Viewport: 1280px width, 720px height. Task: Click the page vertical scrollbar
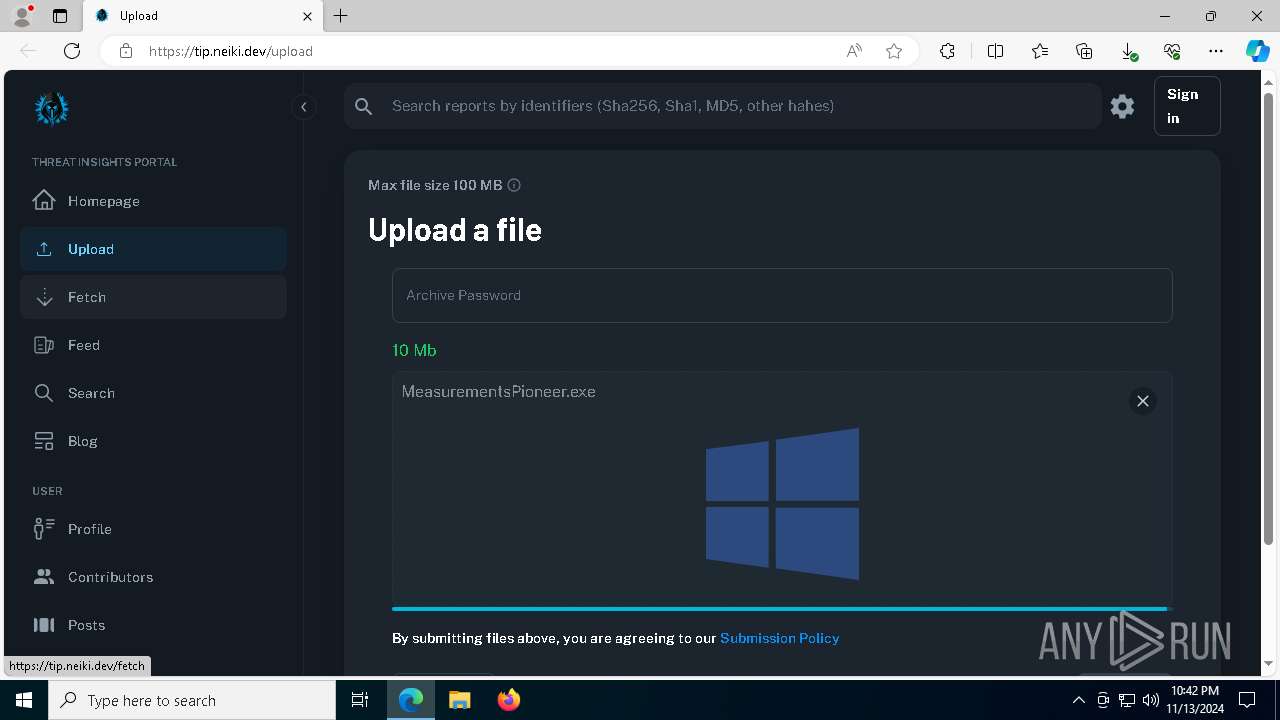1269,320
